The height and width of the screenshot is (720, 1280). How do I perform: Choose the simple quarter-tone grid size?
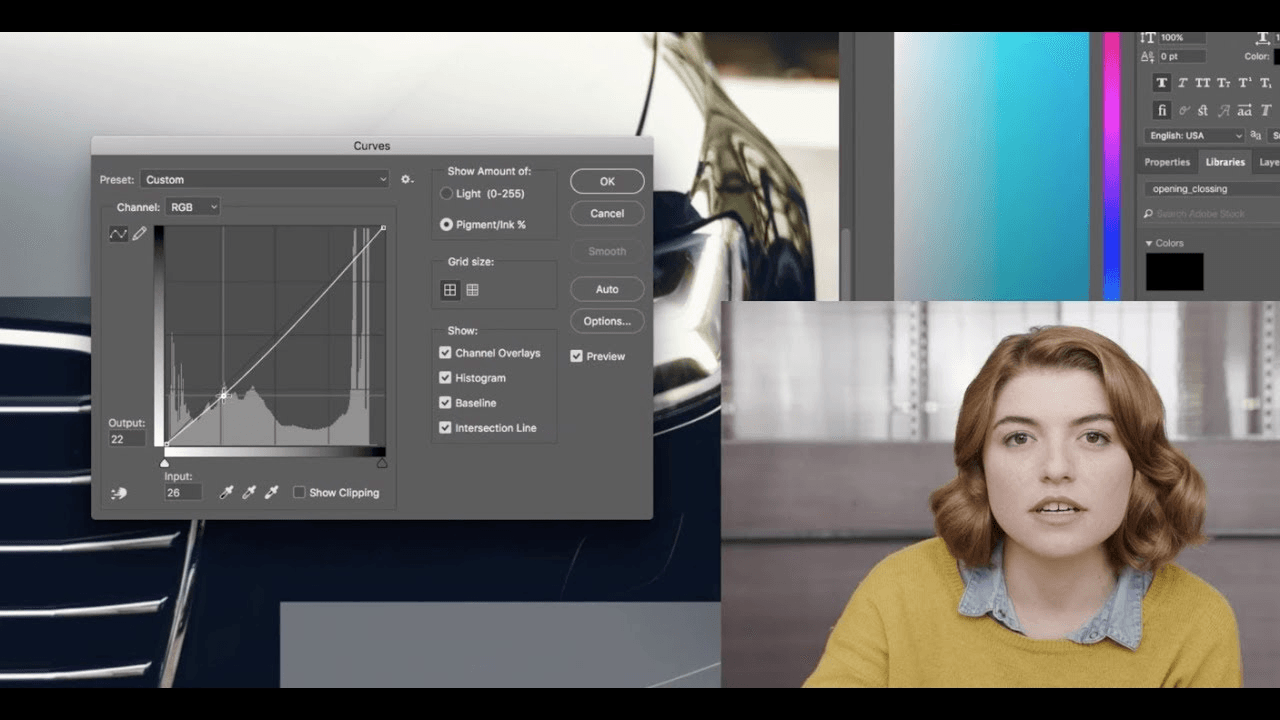tap(450, 290)
